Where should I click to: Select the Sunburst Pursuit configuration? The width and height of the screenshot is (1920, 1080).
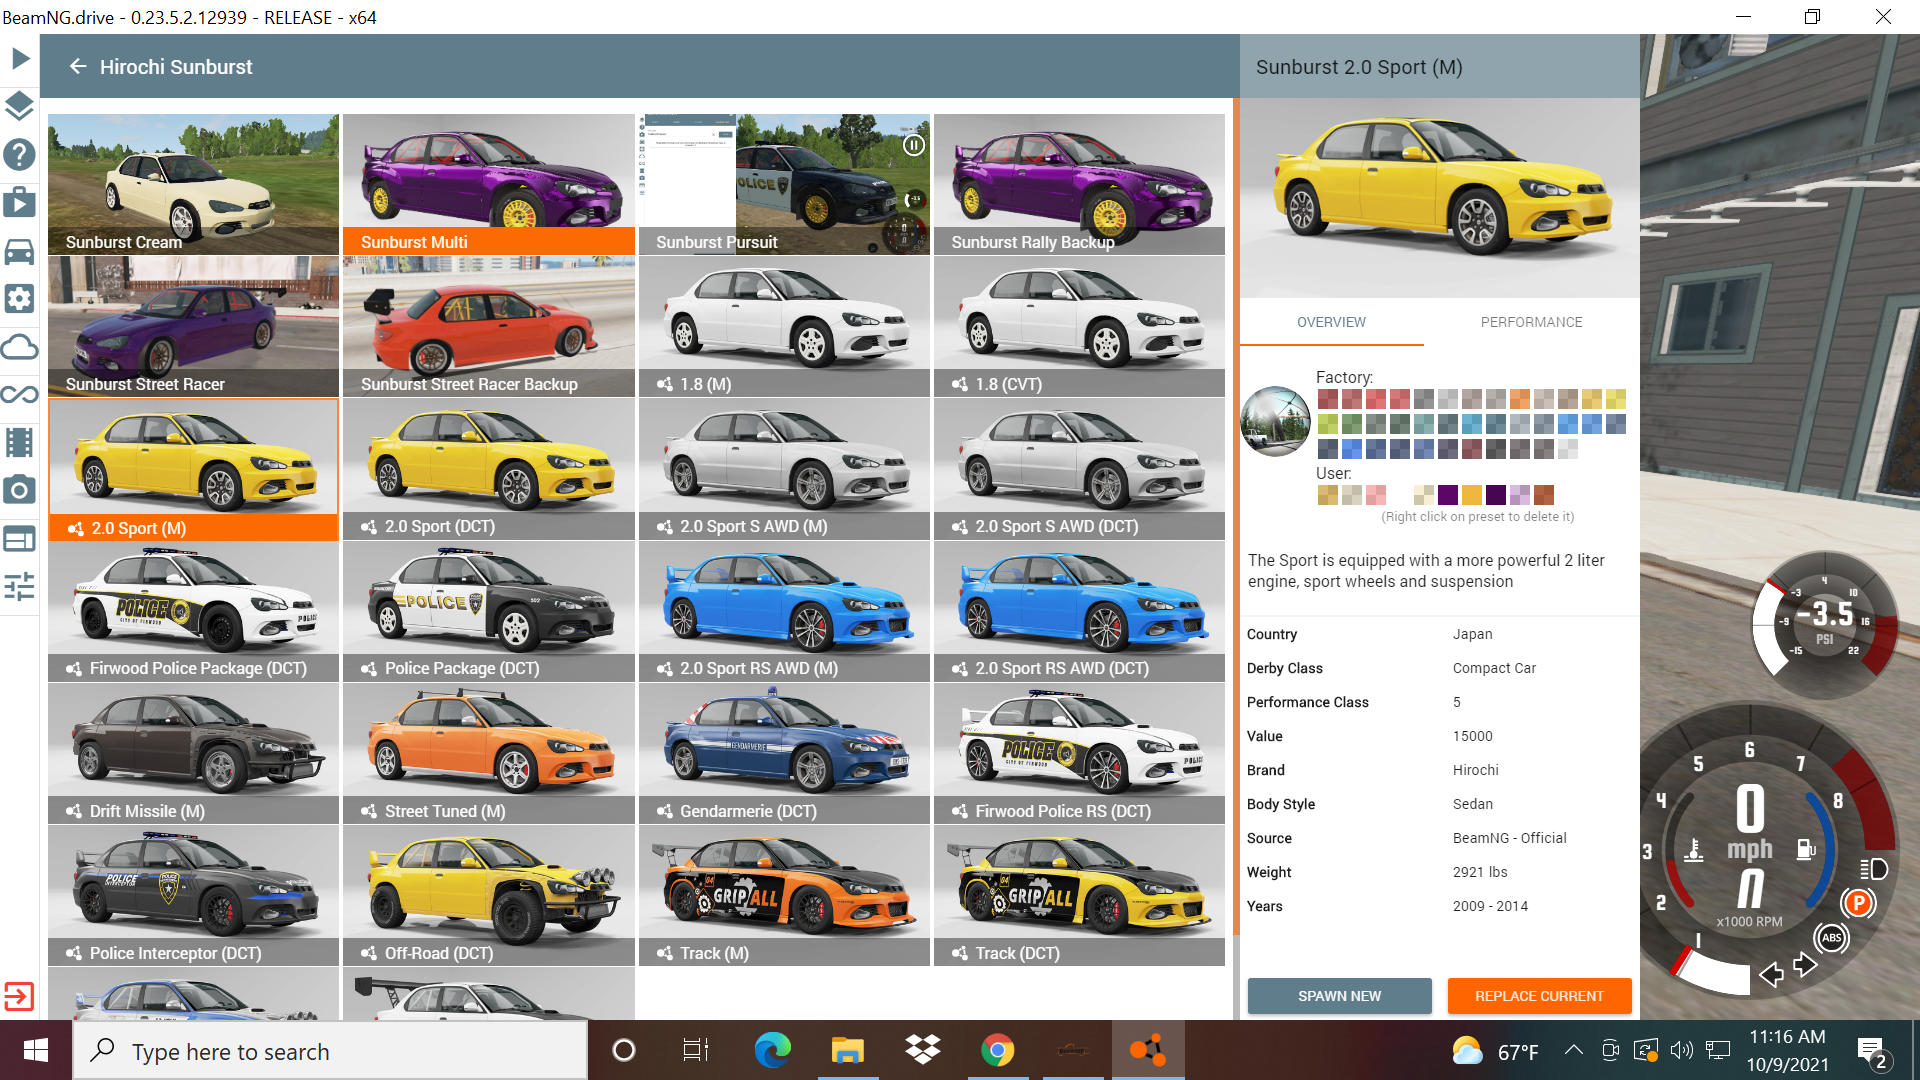(x=784, y=184)
